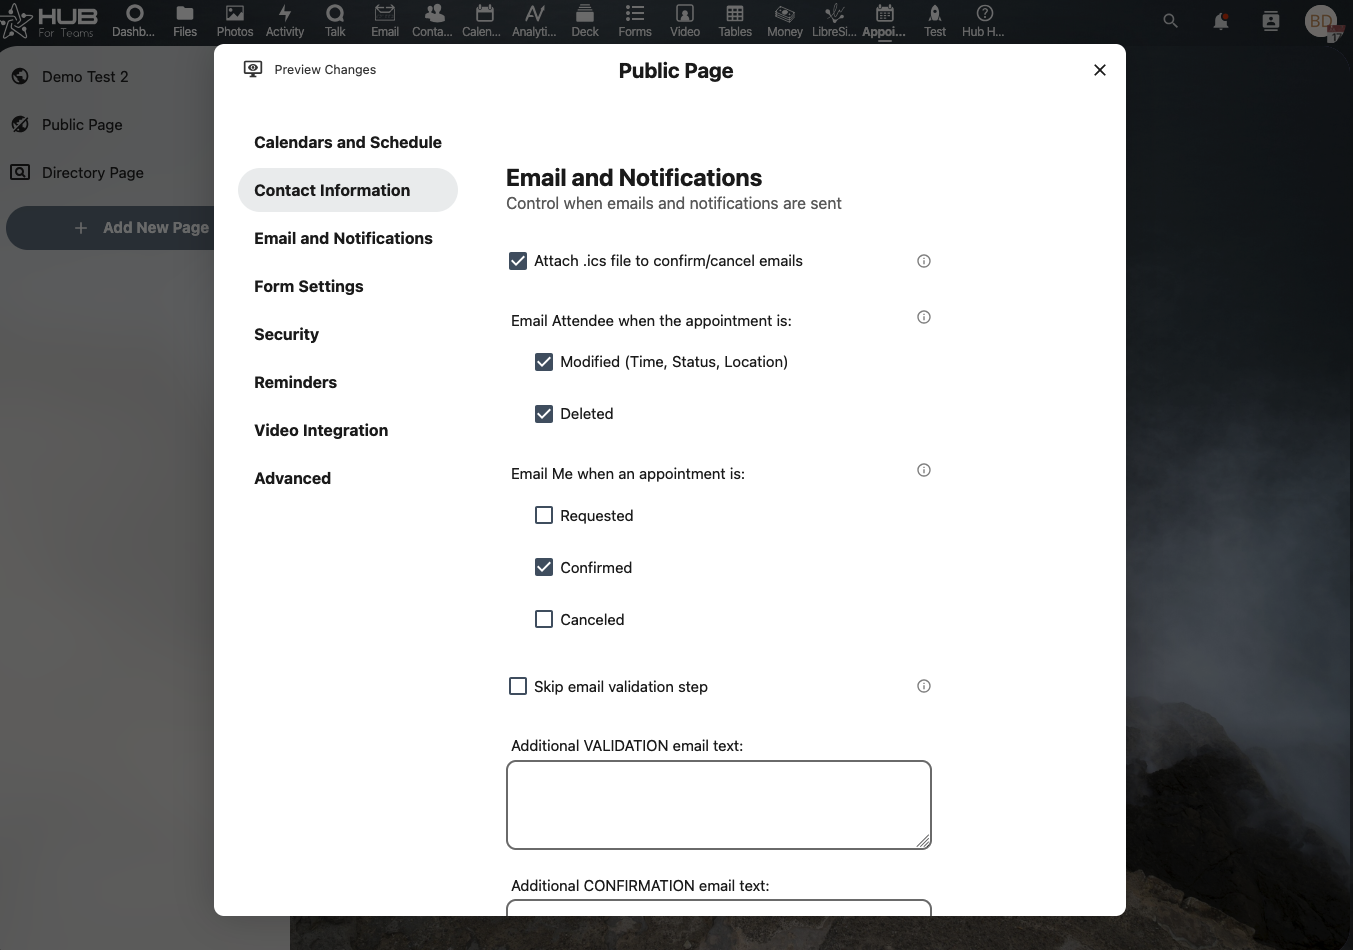The image size is (1353, 950).
Task: Click the Additional VALIDATION email text field
Action: 719,805
